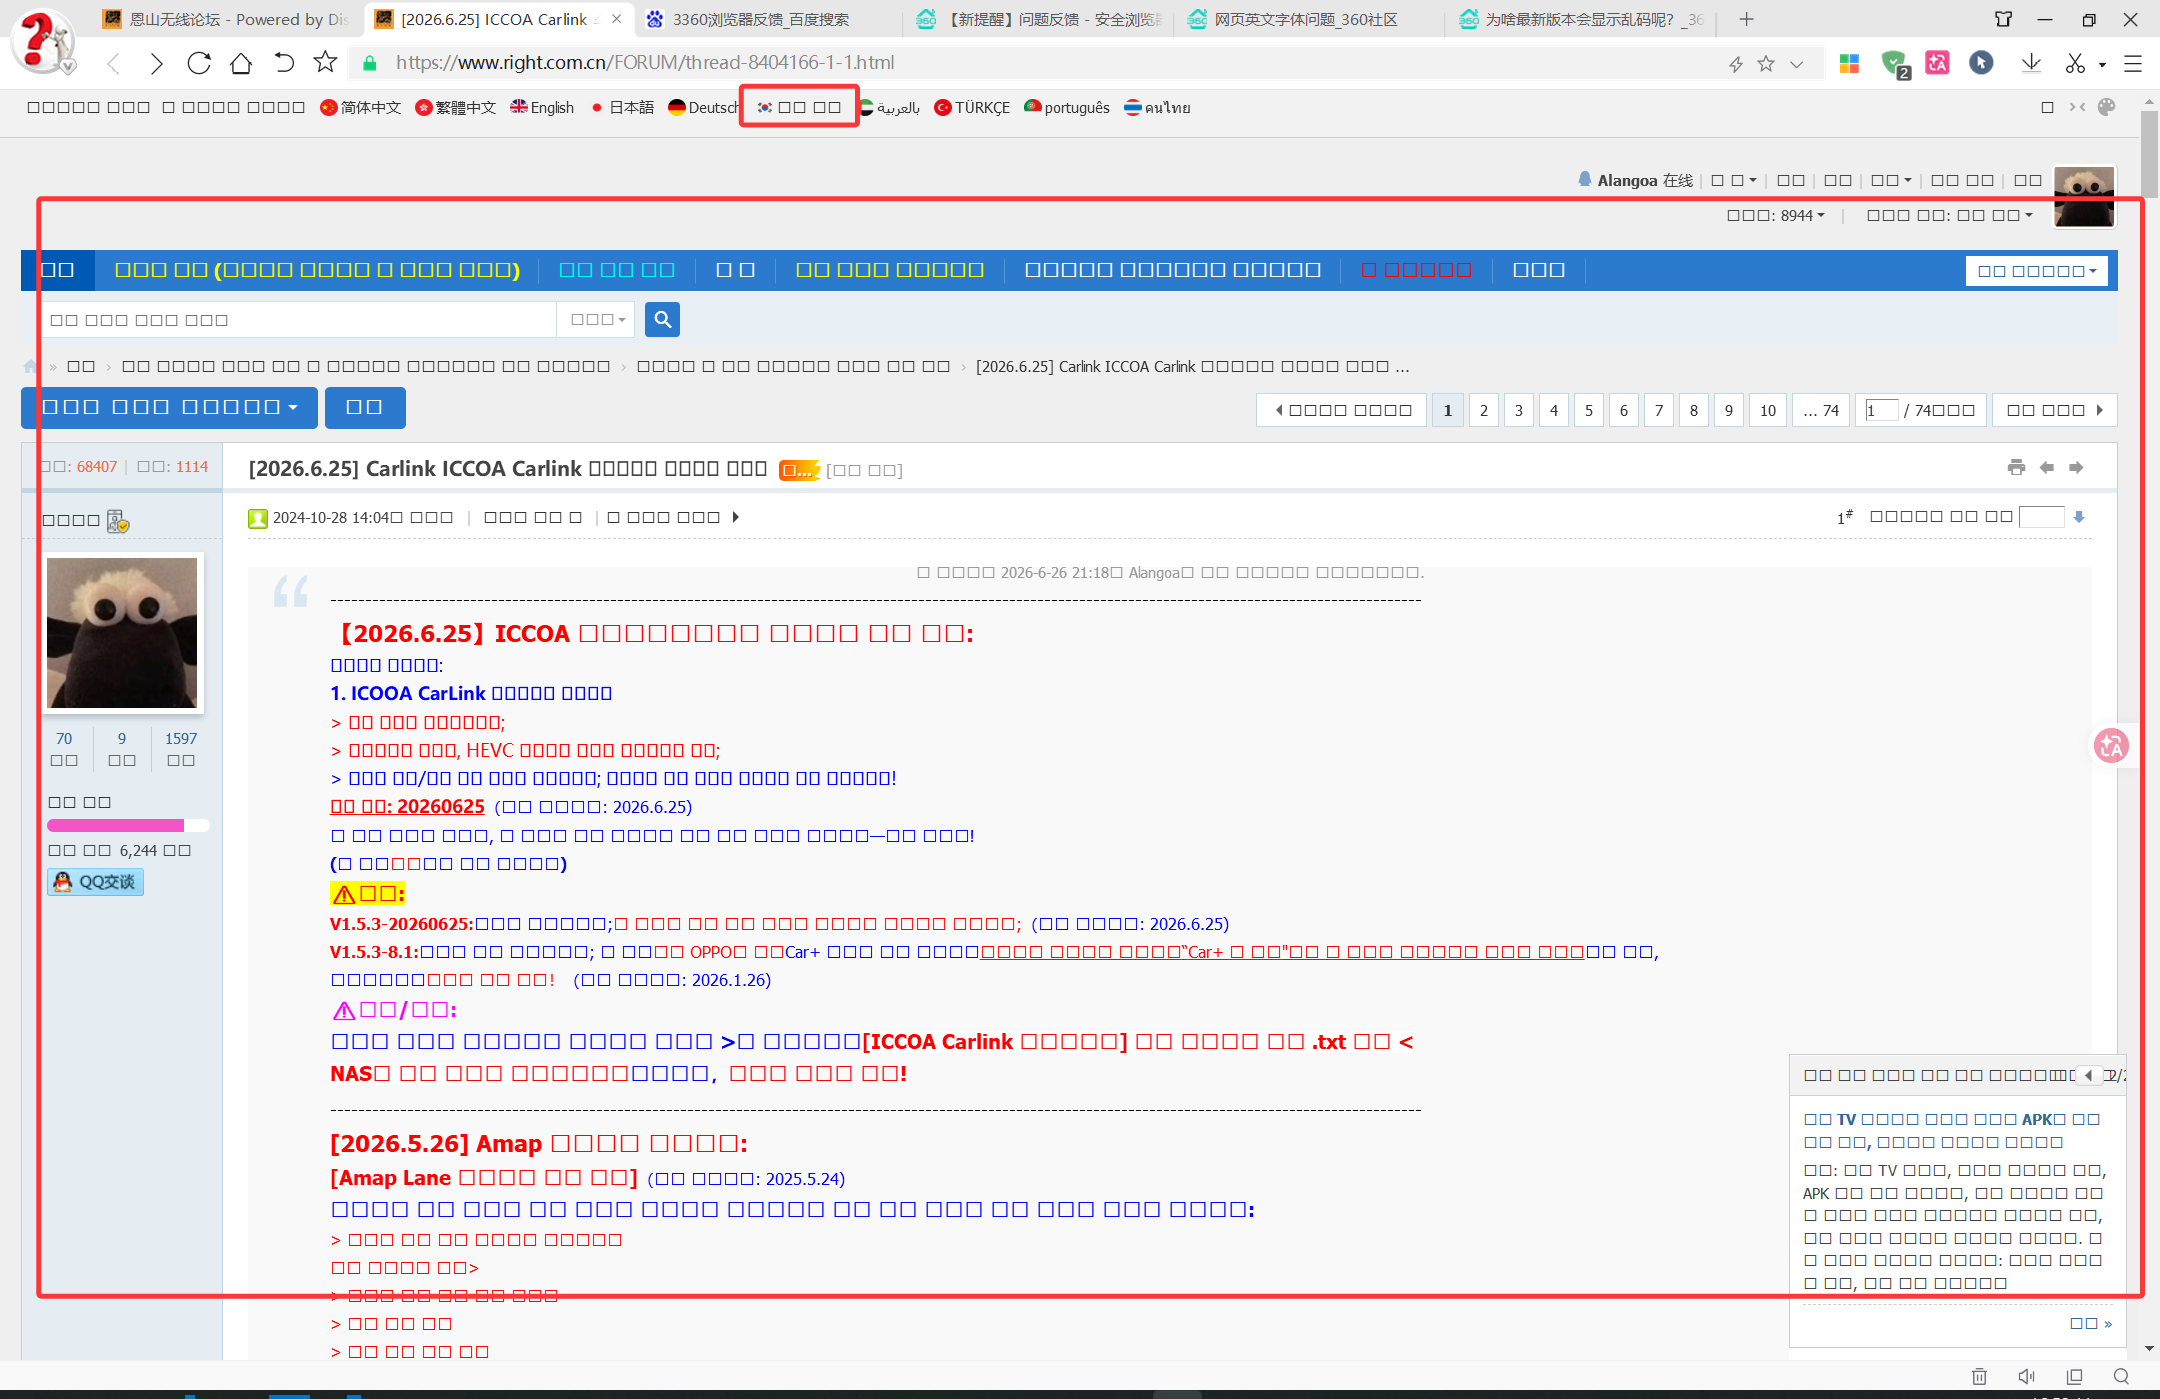Click the speaker mute icon in status bar
The height and width of the screenshot is (1399, 2160).
2026,1377
